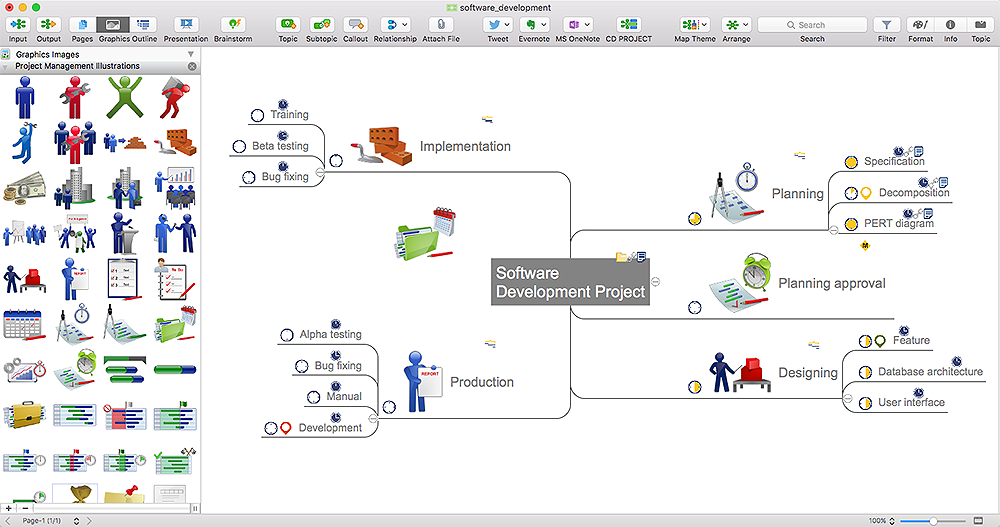Add a Callout to the topic
The width and height of the screenshot is (1000, 527).
point(355,24)
